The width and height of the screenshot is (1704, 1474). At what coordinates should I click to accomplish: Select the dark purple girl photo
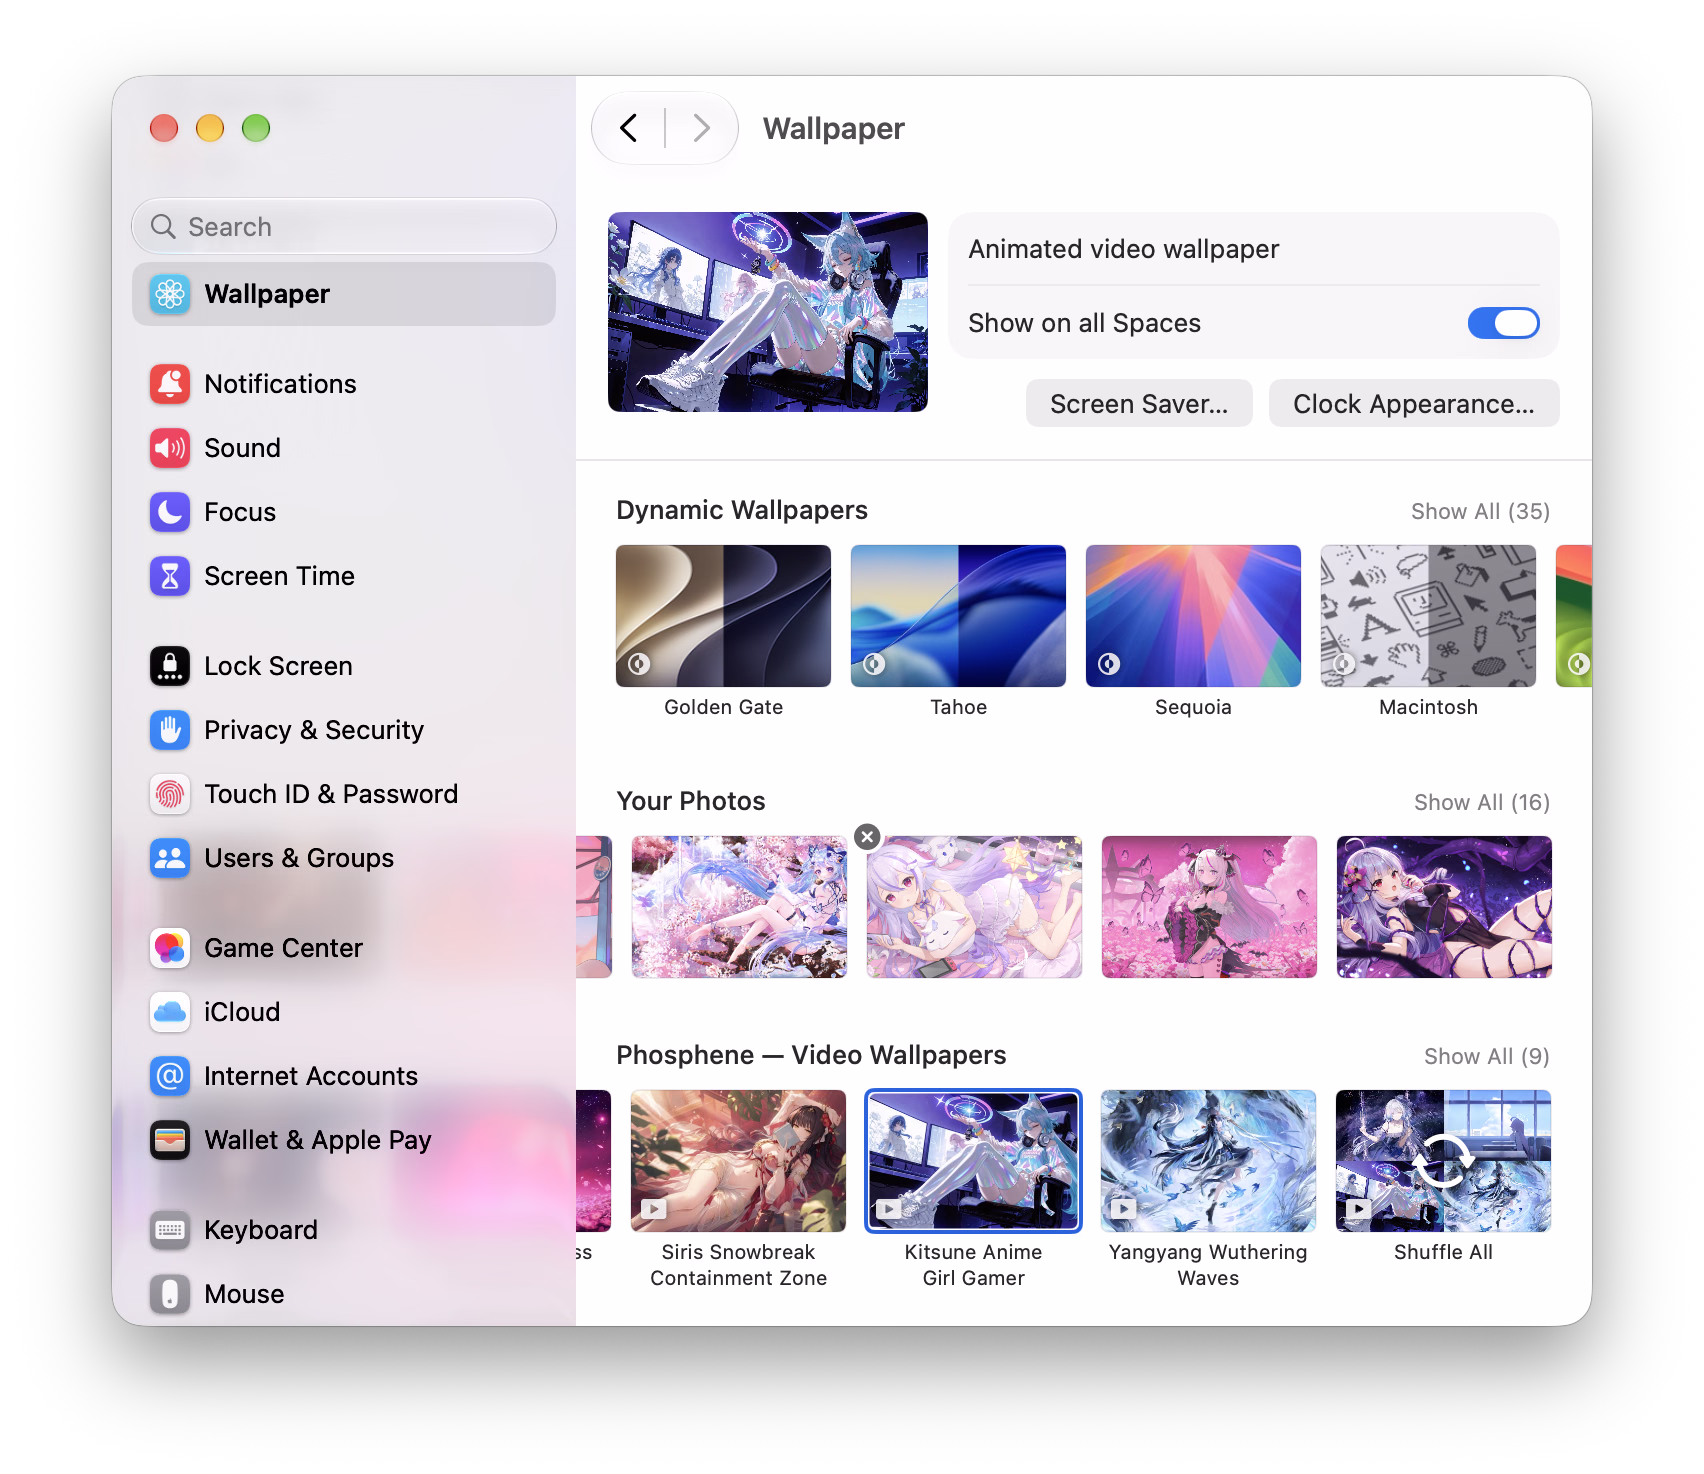pos(1444,907)
